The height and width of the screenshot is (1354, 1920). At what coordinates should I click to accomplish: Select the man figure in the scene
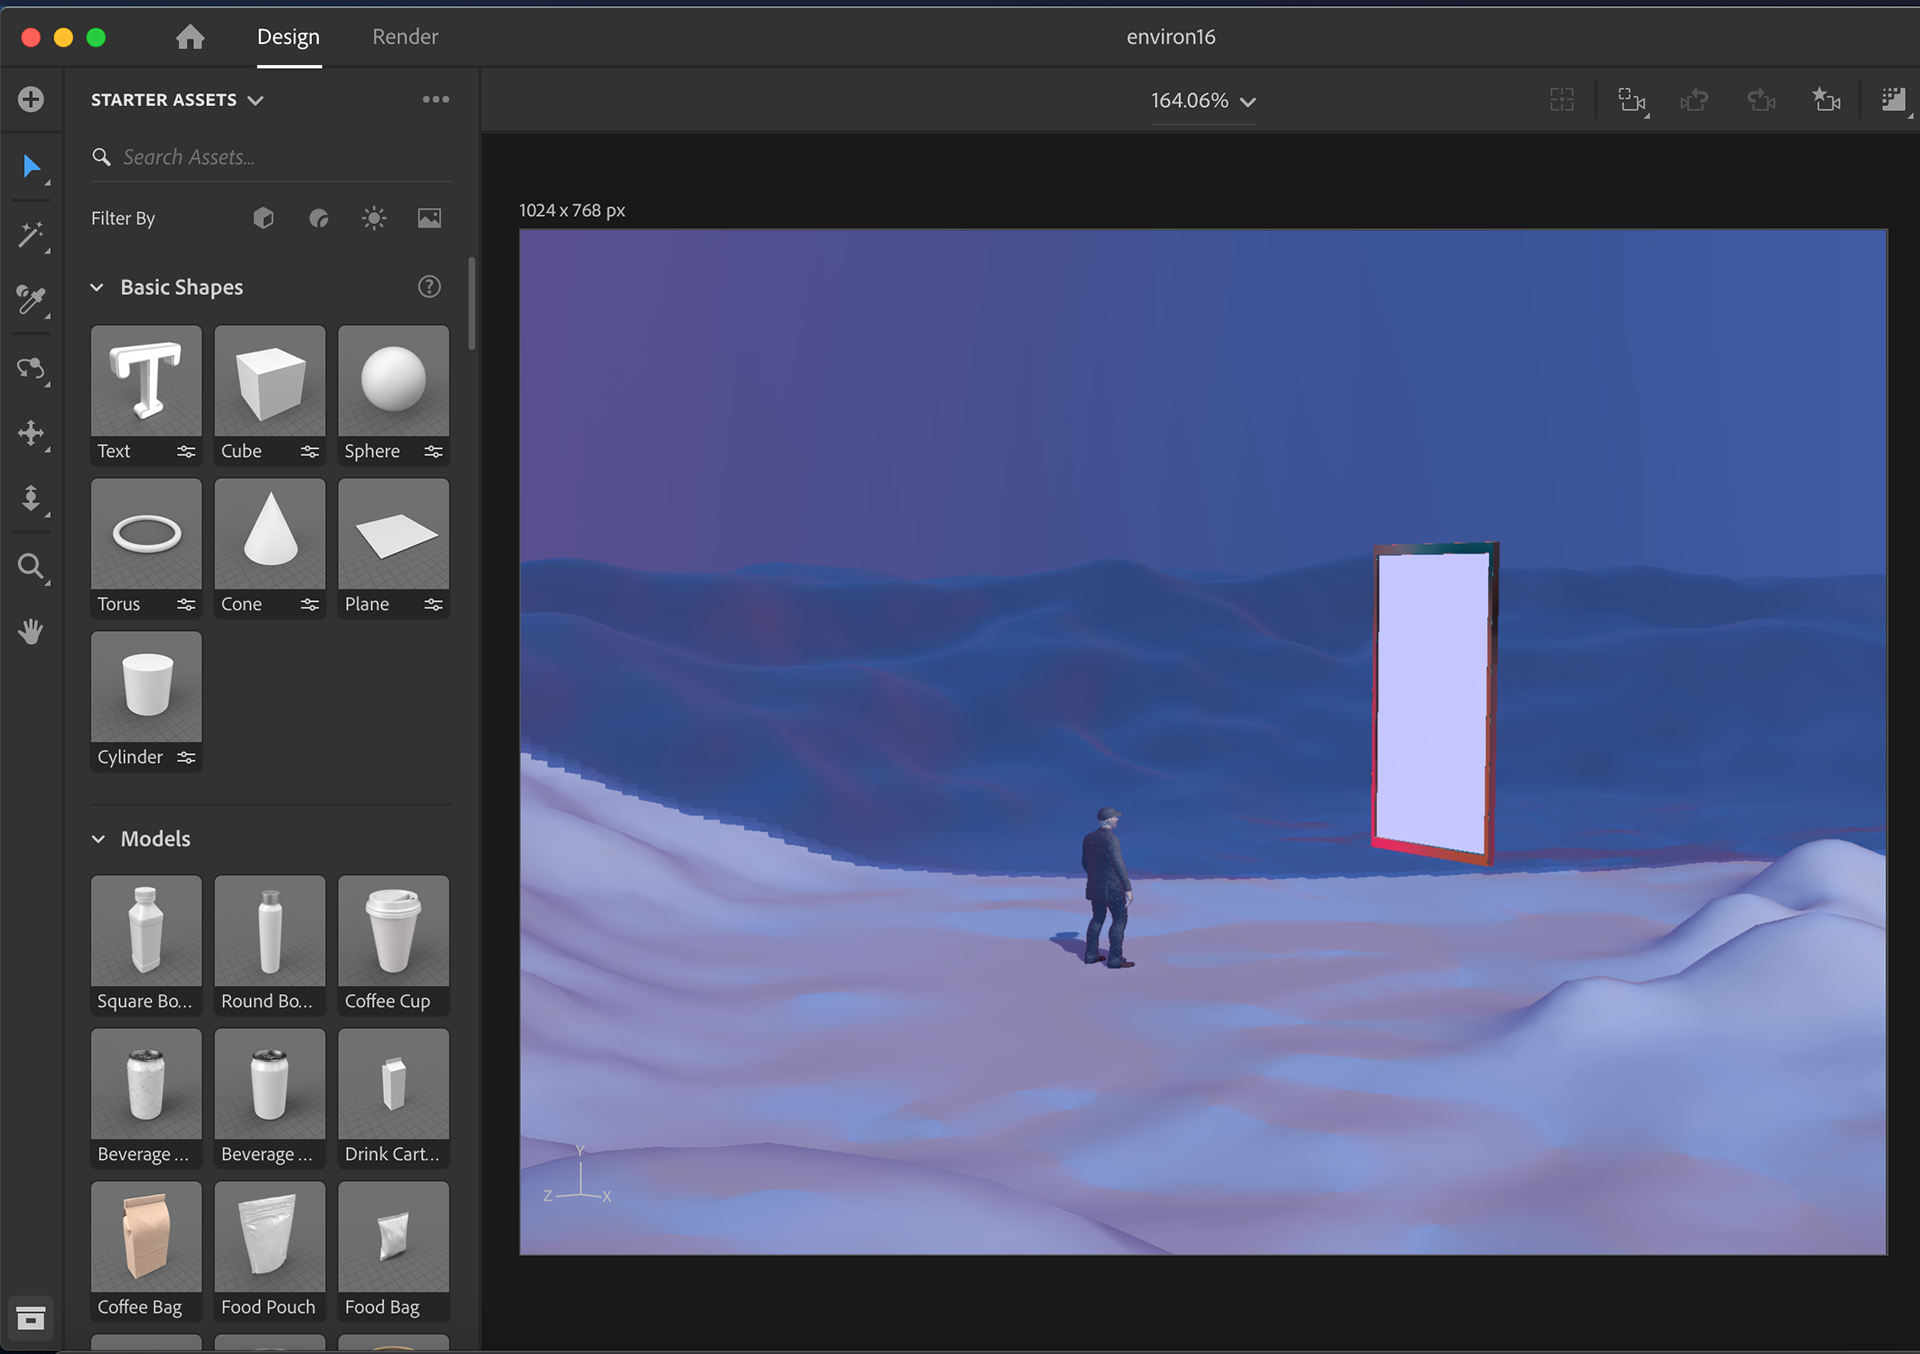click(1107, 888)
